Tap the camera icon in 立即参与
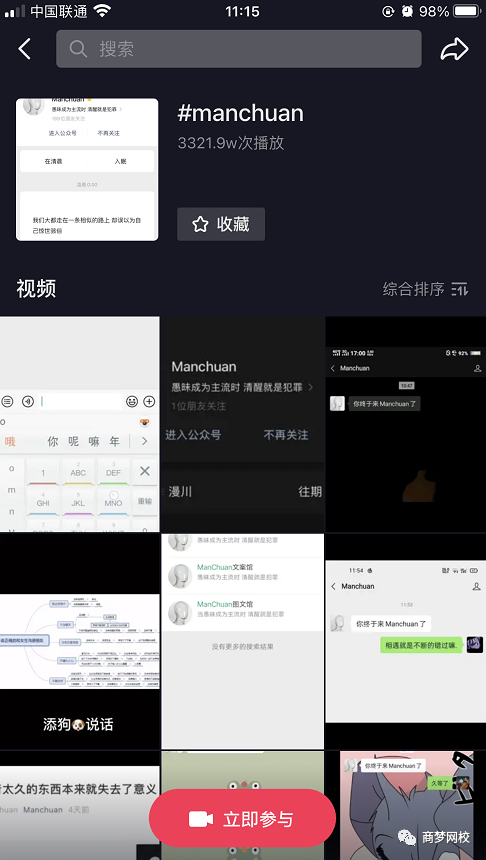 [201, 819]
